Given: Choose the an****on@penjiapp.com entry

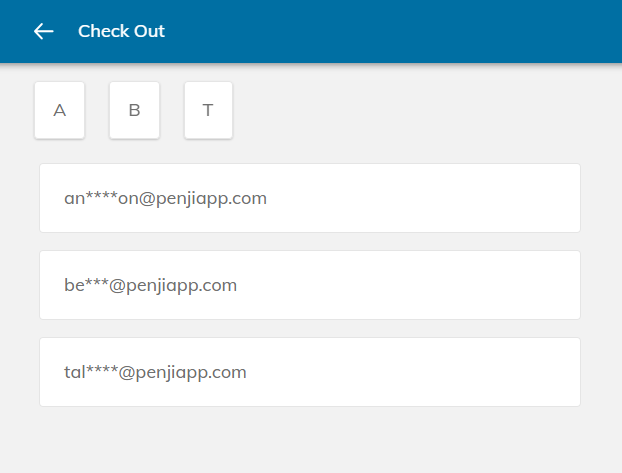Looking at the screenshot, I should [x=310, y=198].
